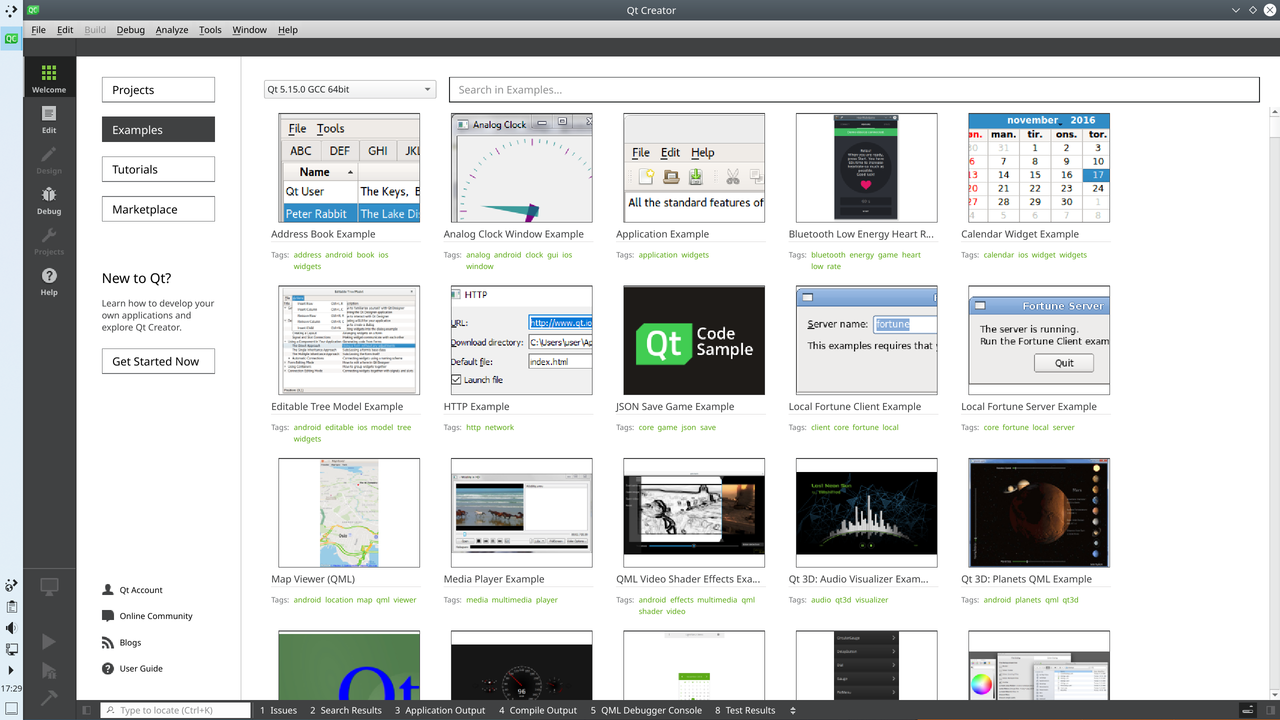This screenshot has height=720, width=1280.
Task: Toggle the right sidebar in status bar
Action: coord(1269,710)
